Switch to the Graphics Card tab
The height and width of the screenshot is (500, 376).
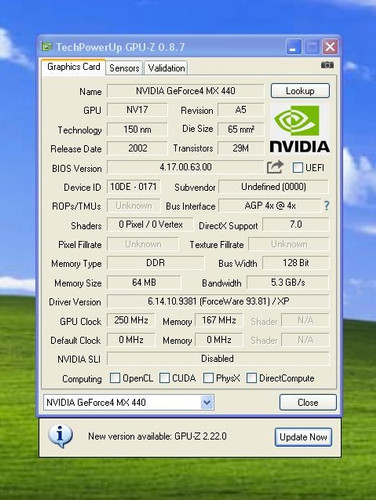[74, 67]
